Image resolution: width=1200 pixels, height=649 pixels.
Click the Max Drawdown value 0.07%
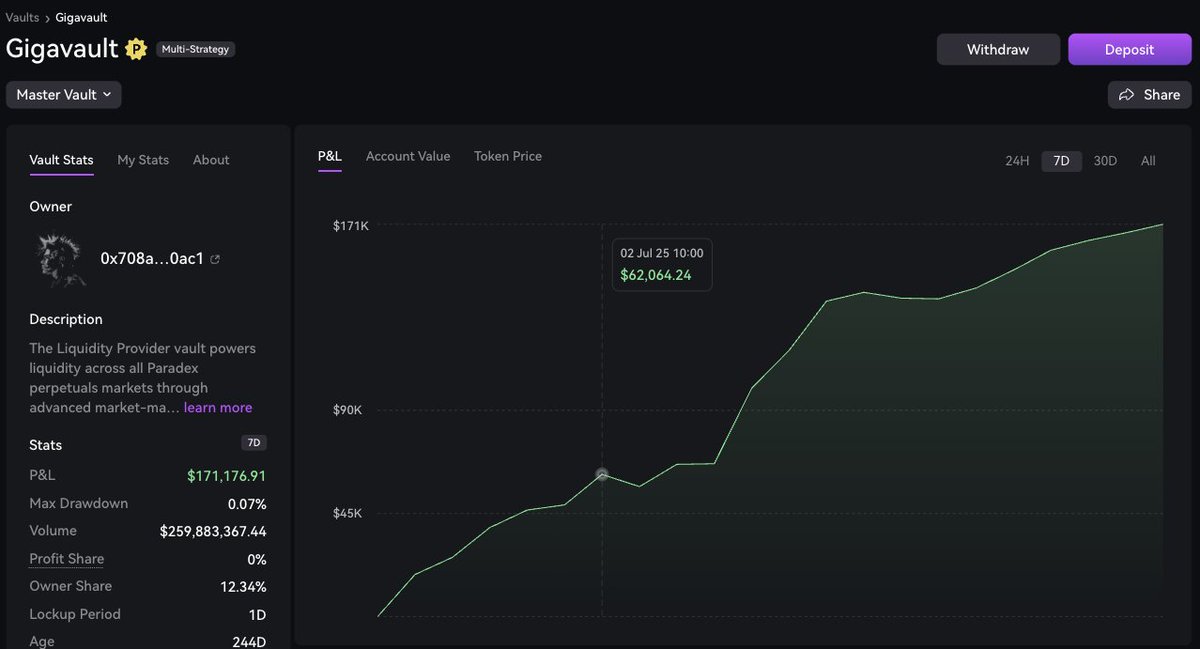point(247,504)
